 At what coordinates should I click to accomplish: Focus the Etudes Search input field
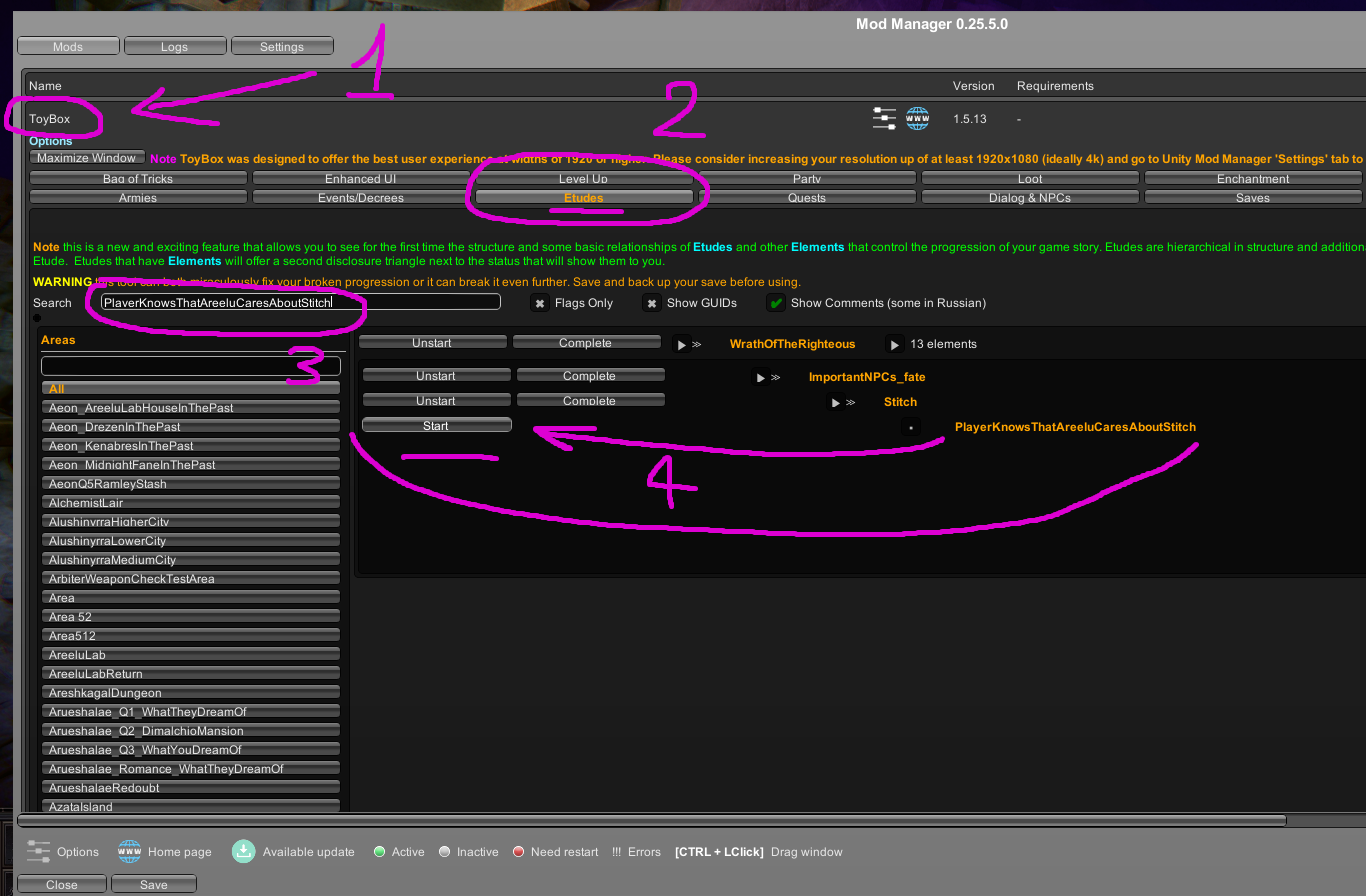[300, 302]
